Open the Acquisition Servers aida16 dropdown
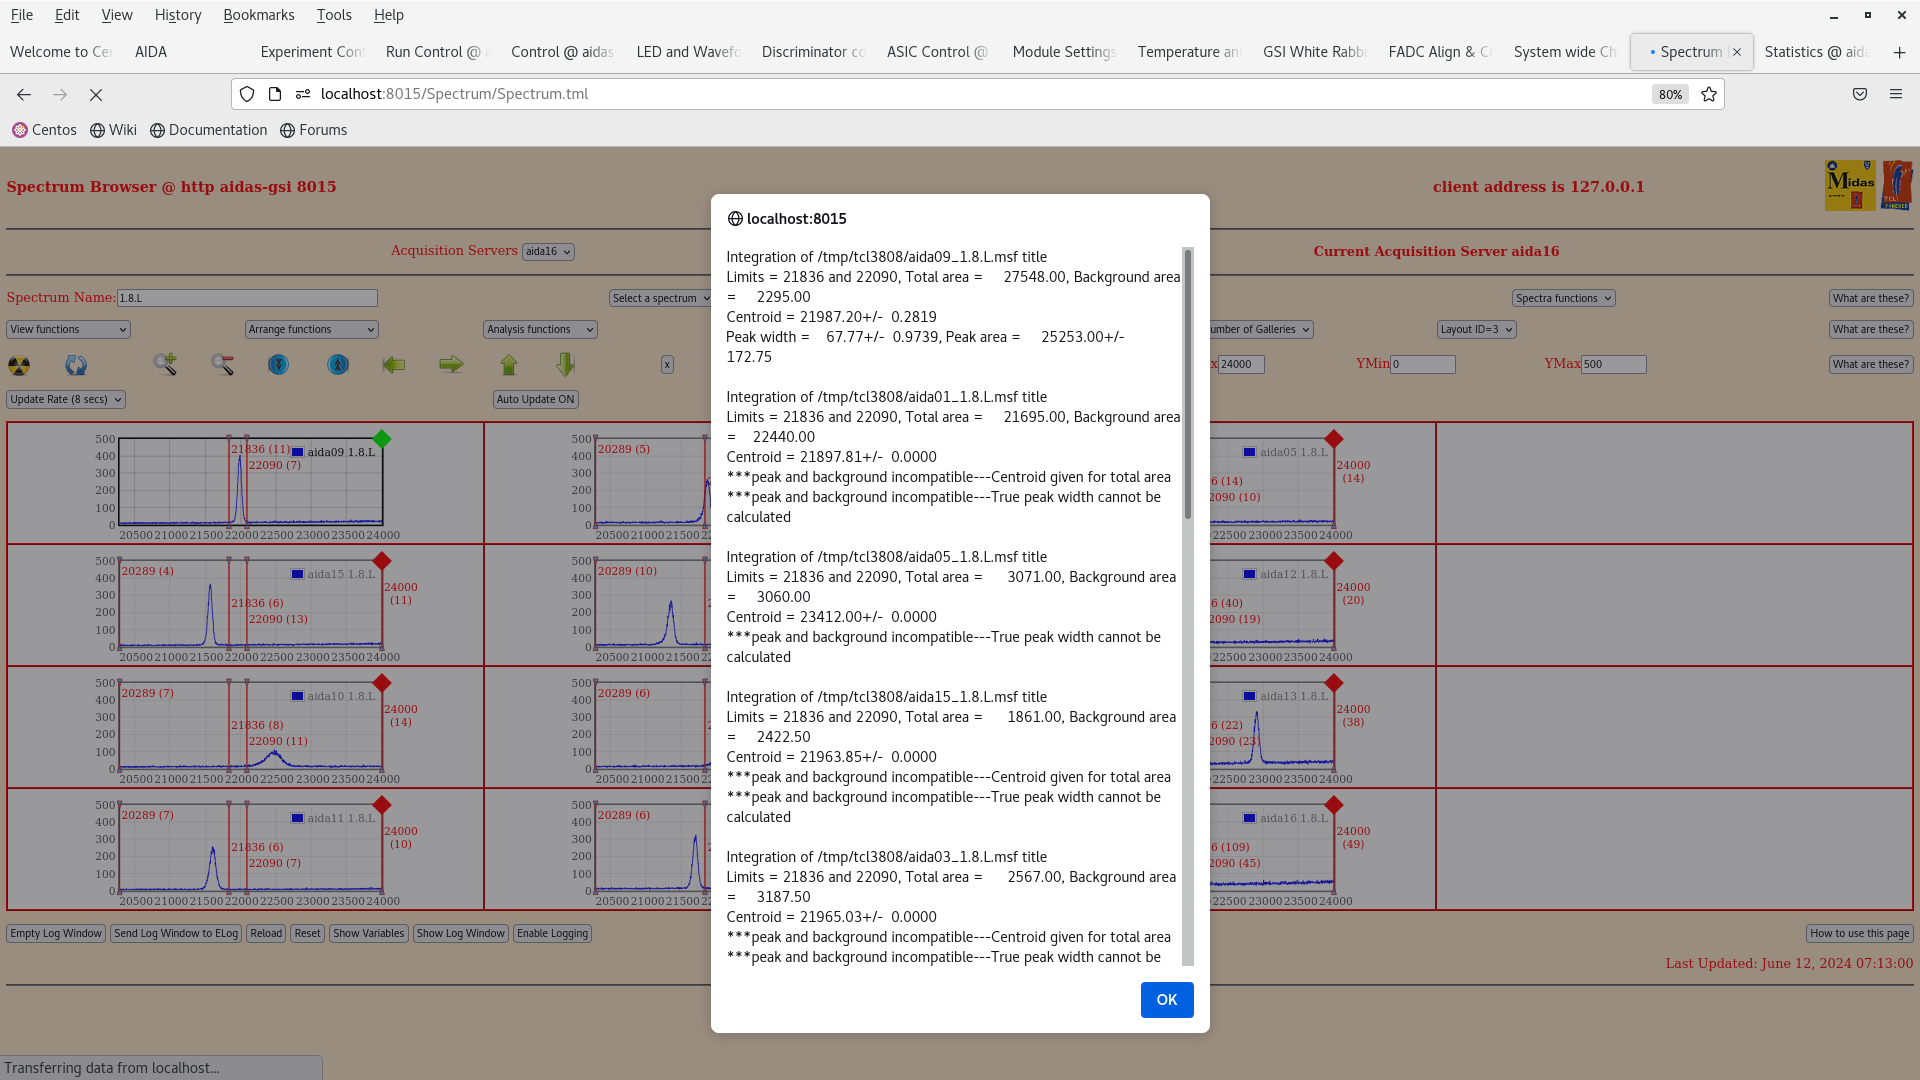 pos(548,252)
